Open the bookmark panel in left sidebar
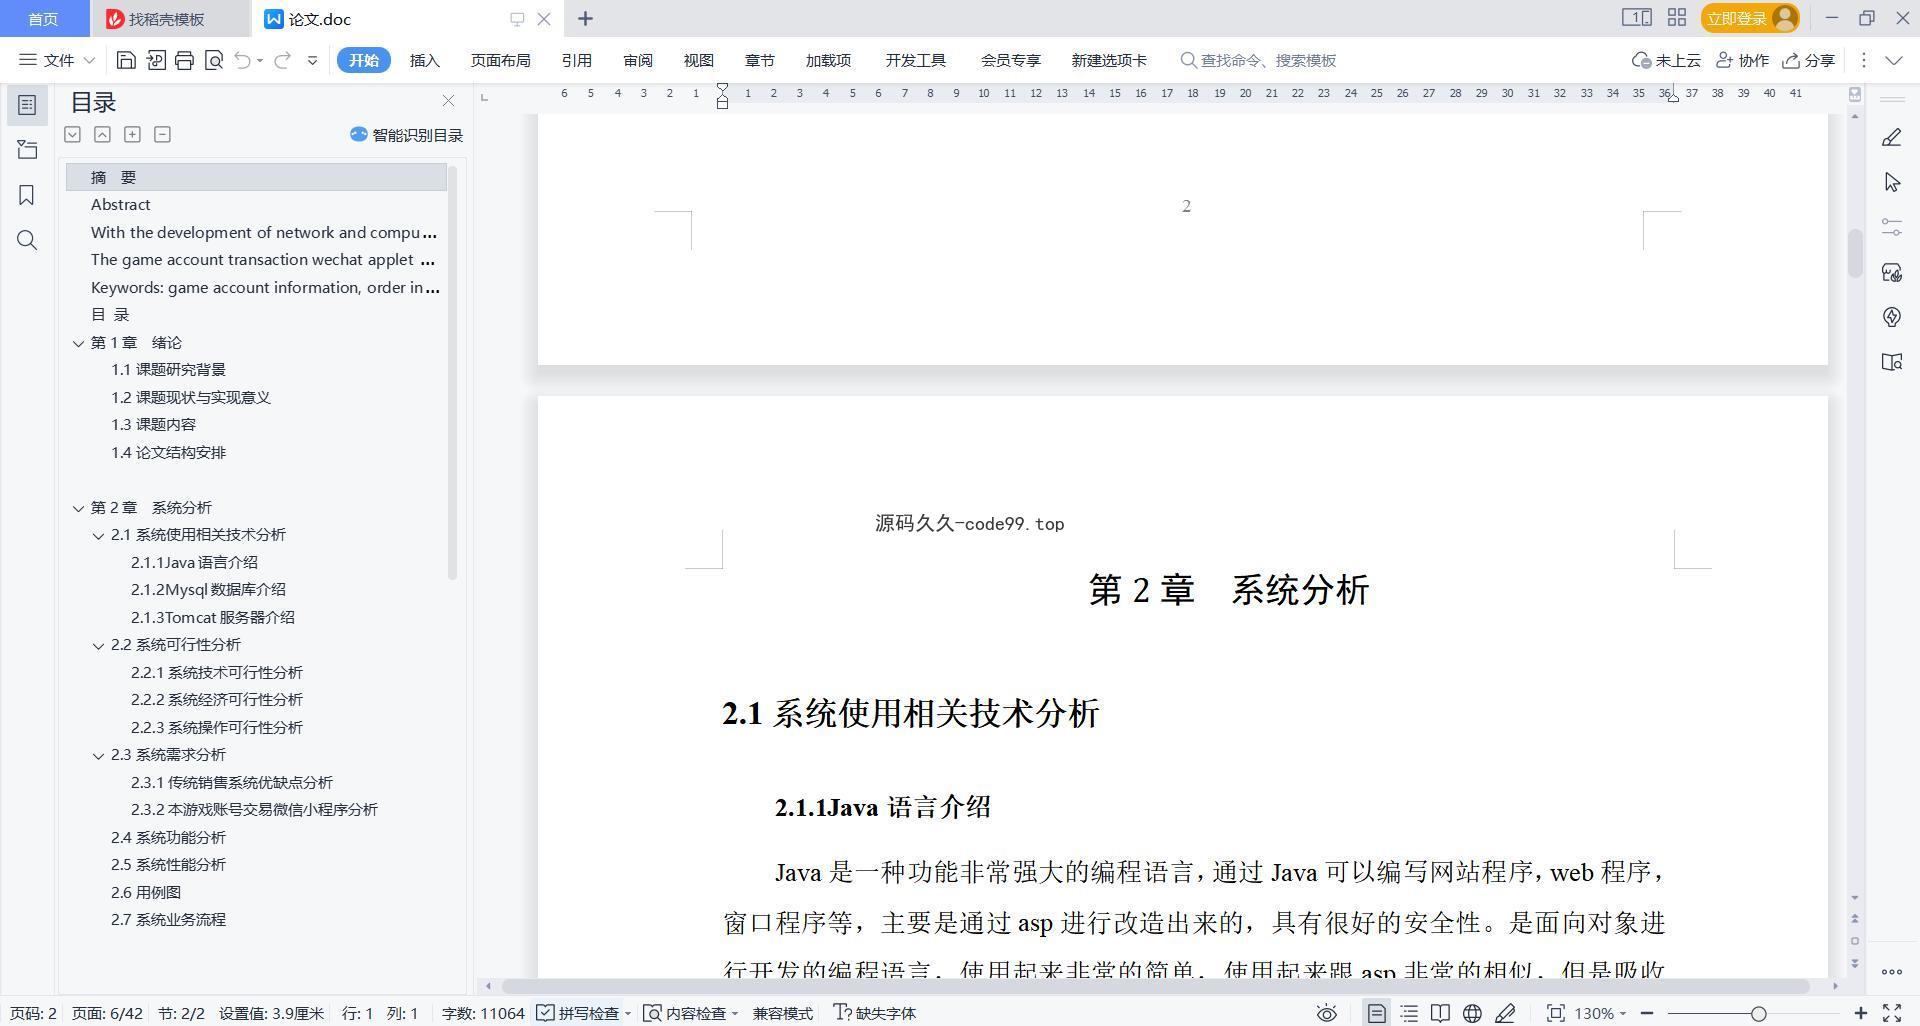1920x1026 pixels. pyautogui.click(x=27, y=195)
